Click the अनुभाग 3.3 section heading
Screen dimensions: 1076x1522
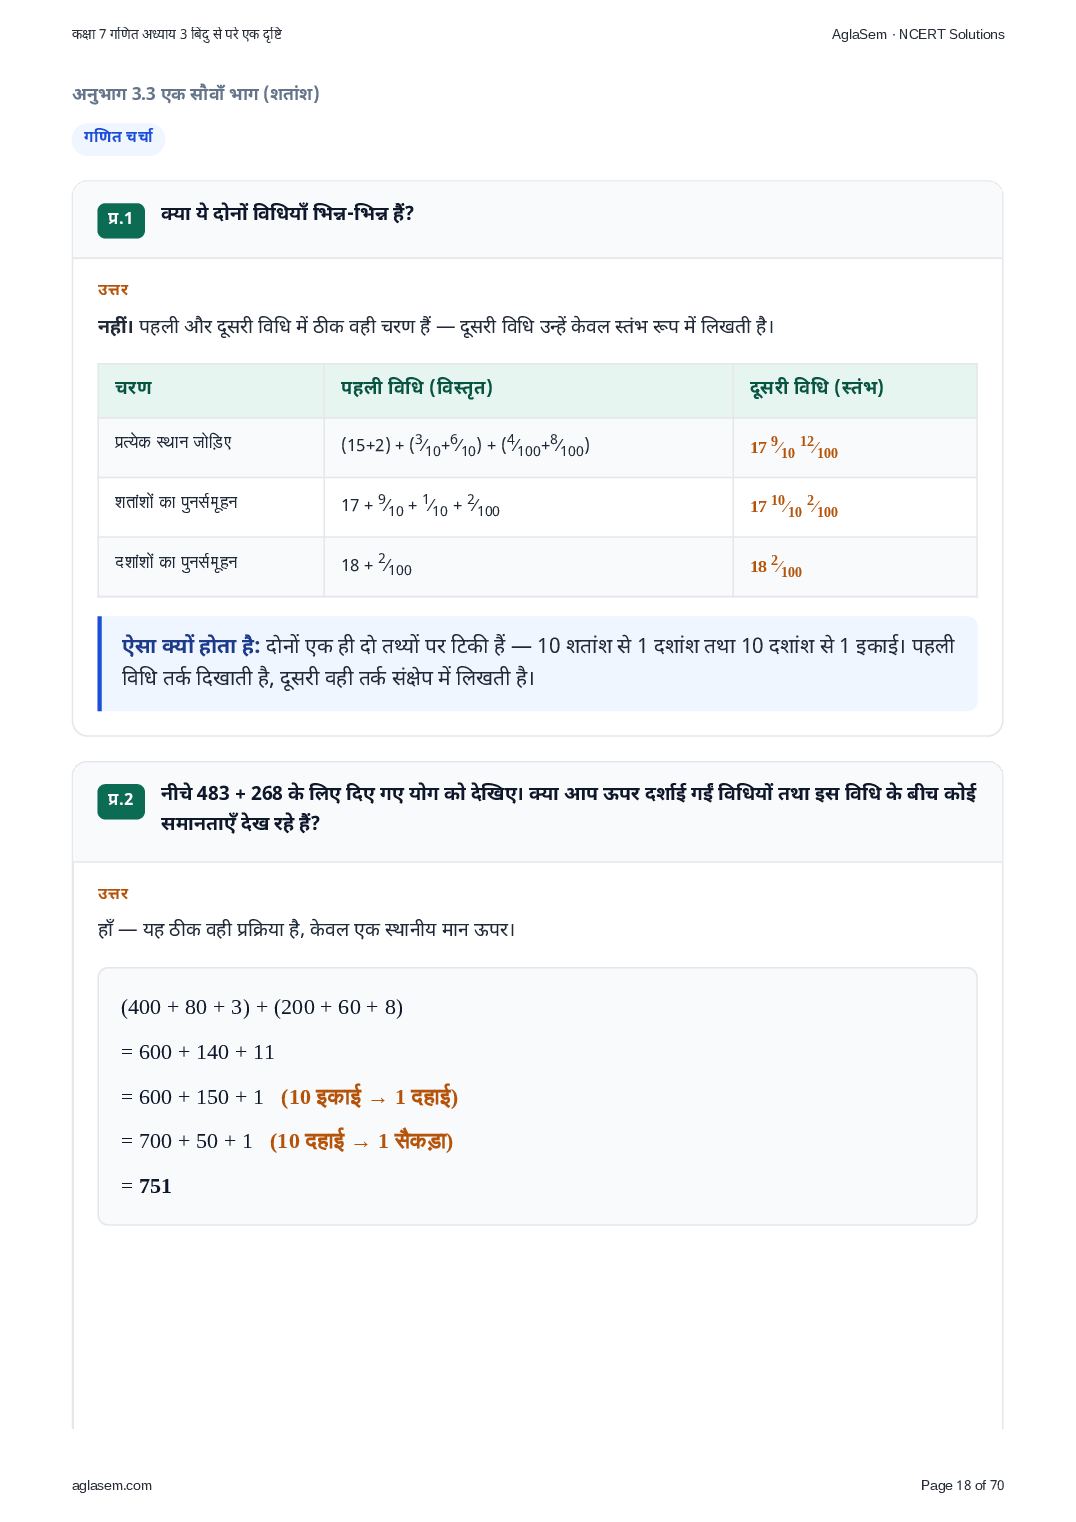[196, 94]
